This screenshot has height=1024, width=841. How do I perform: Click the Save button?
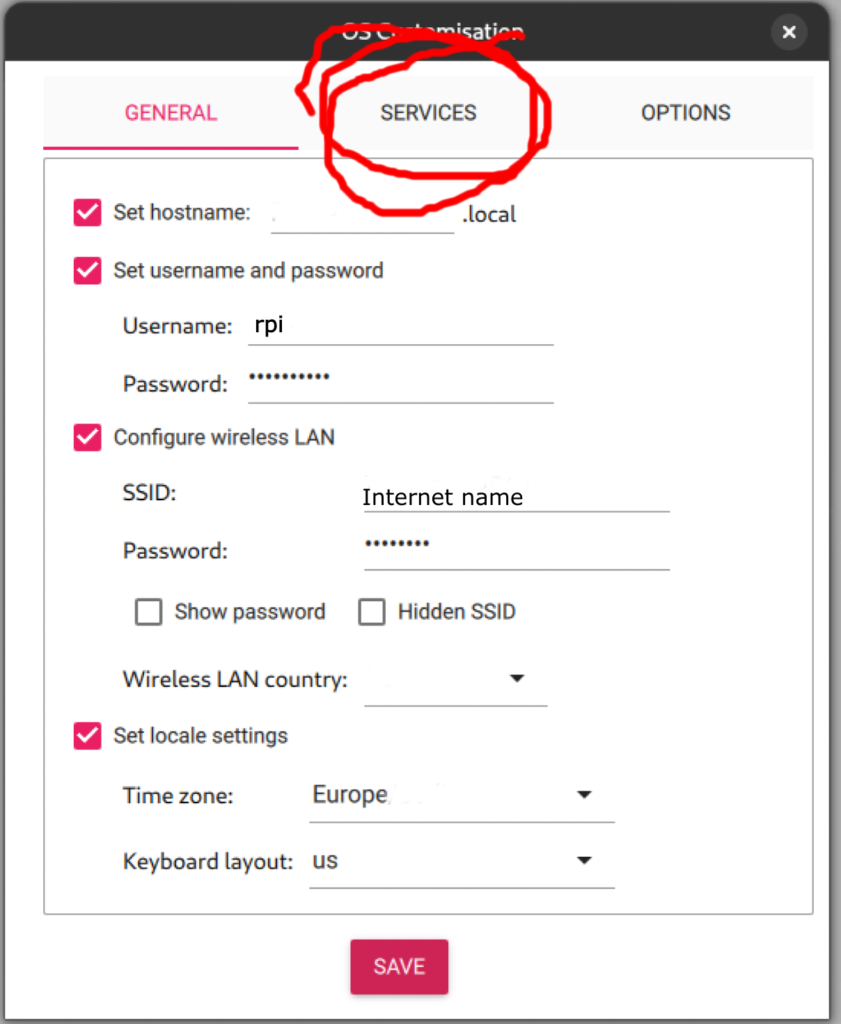(399, 966)
